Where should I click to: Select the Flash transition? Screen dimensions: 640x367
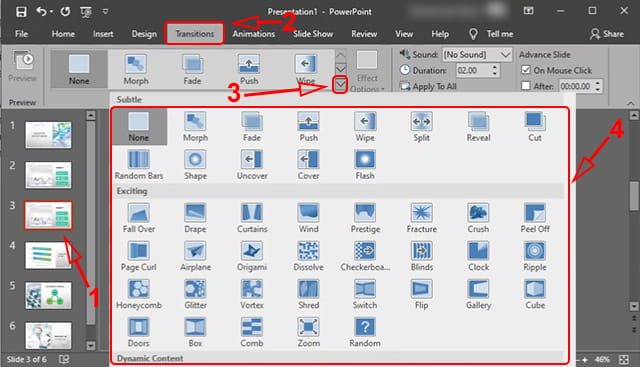point(364,165)
